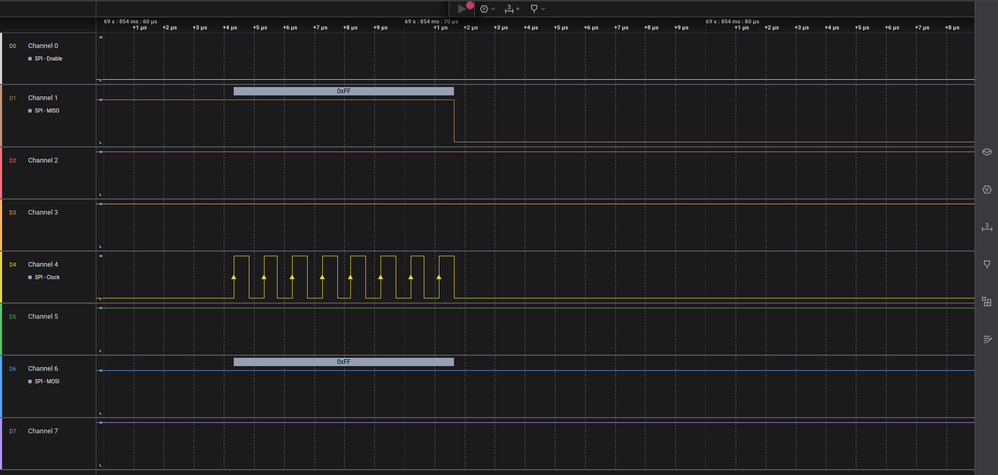Image resolution: width=998 pixels, height=475 pixels.
Task: Select the Channel 3 label
Action: pyautogui.click(x=43, y=212)
